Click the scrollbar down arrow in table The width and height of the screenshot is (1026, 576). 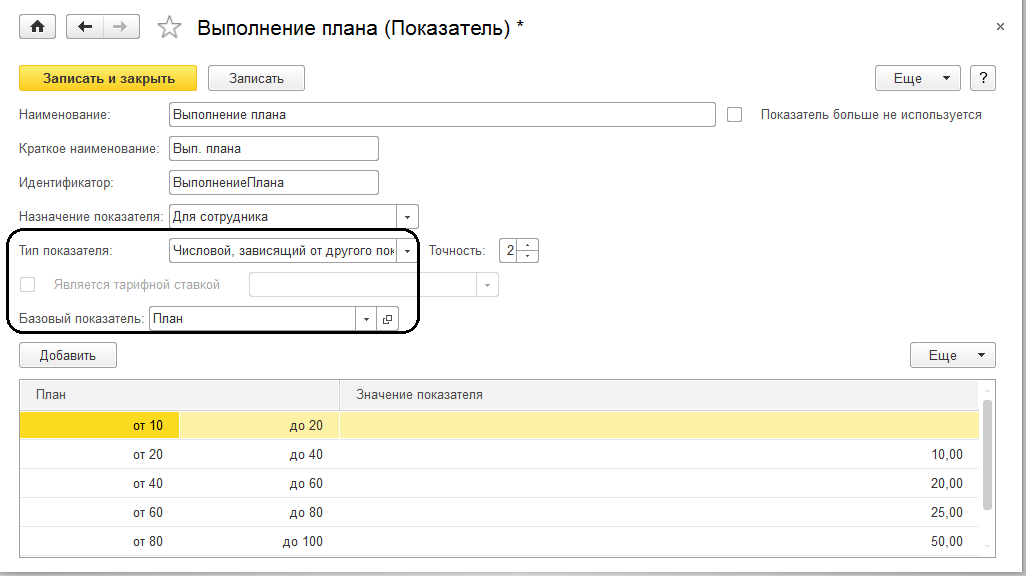coord(987,547)
